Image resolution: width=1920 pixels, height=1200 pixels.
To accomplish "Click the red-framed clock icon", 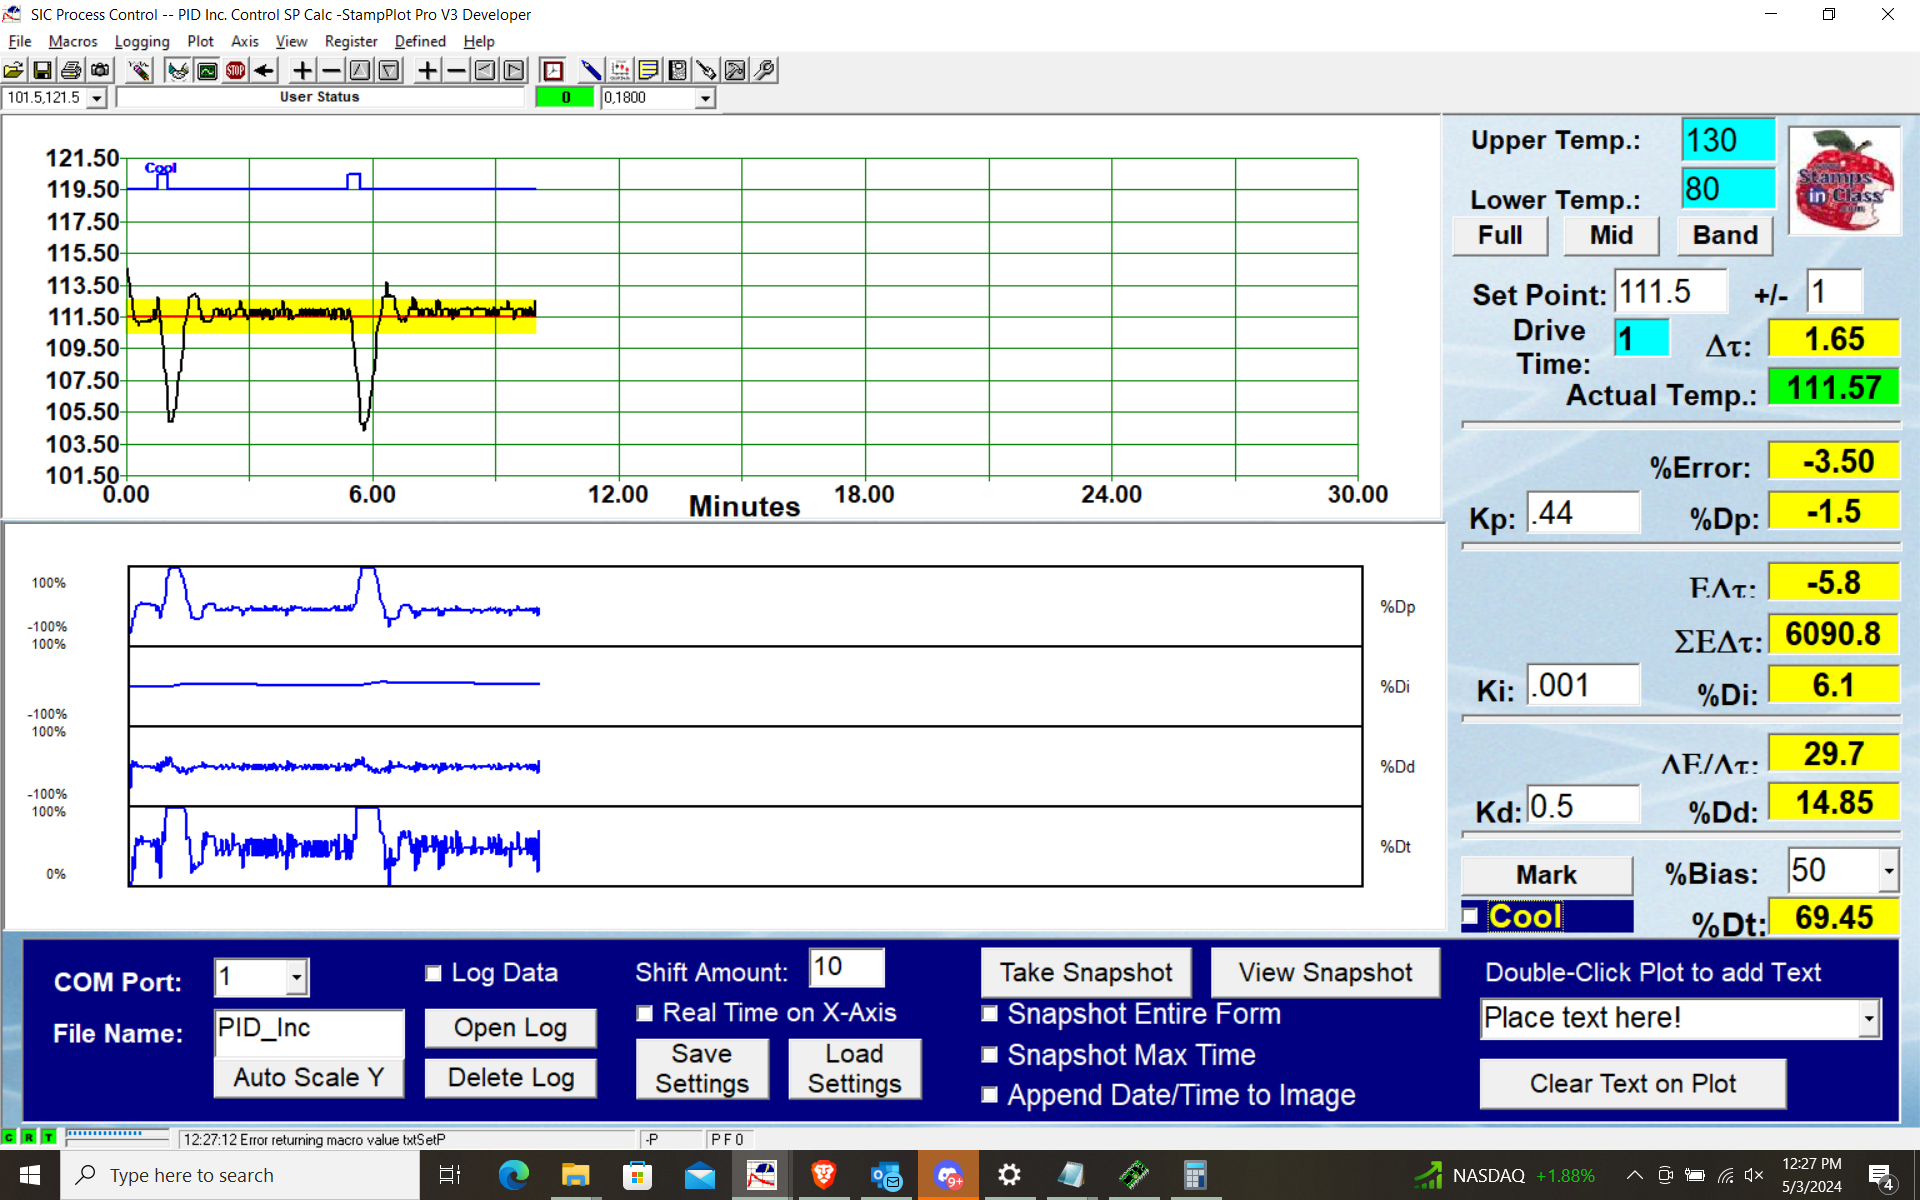I will coord(553,70).
